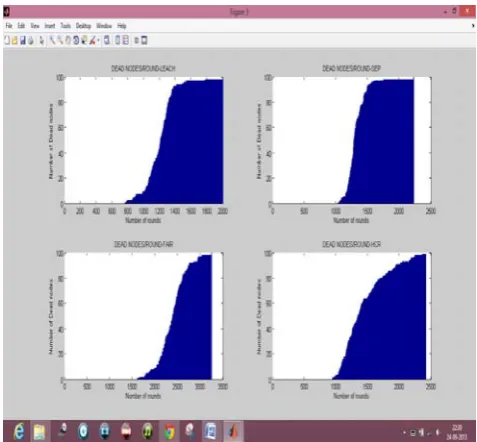
Task: Click the DEAD NODES/ROUND-HCR plot title
Action: 351,244
